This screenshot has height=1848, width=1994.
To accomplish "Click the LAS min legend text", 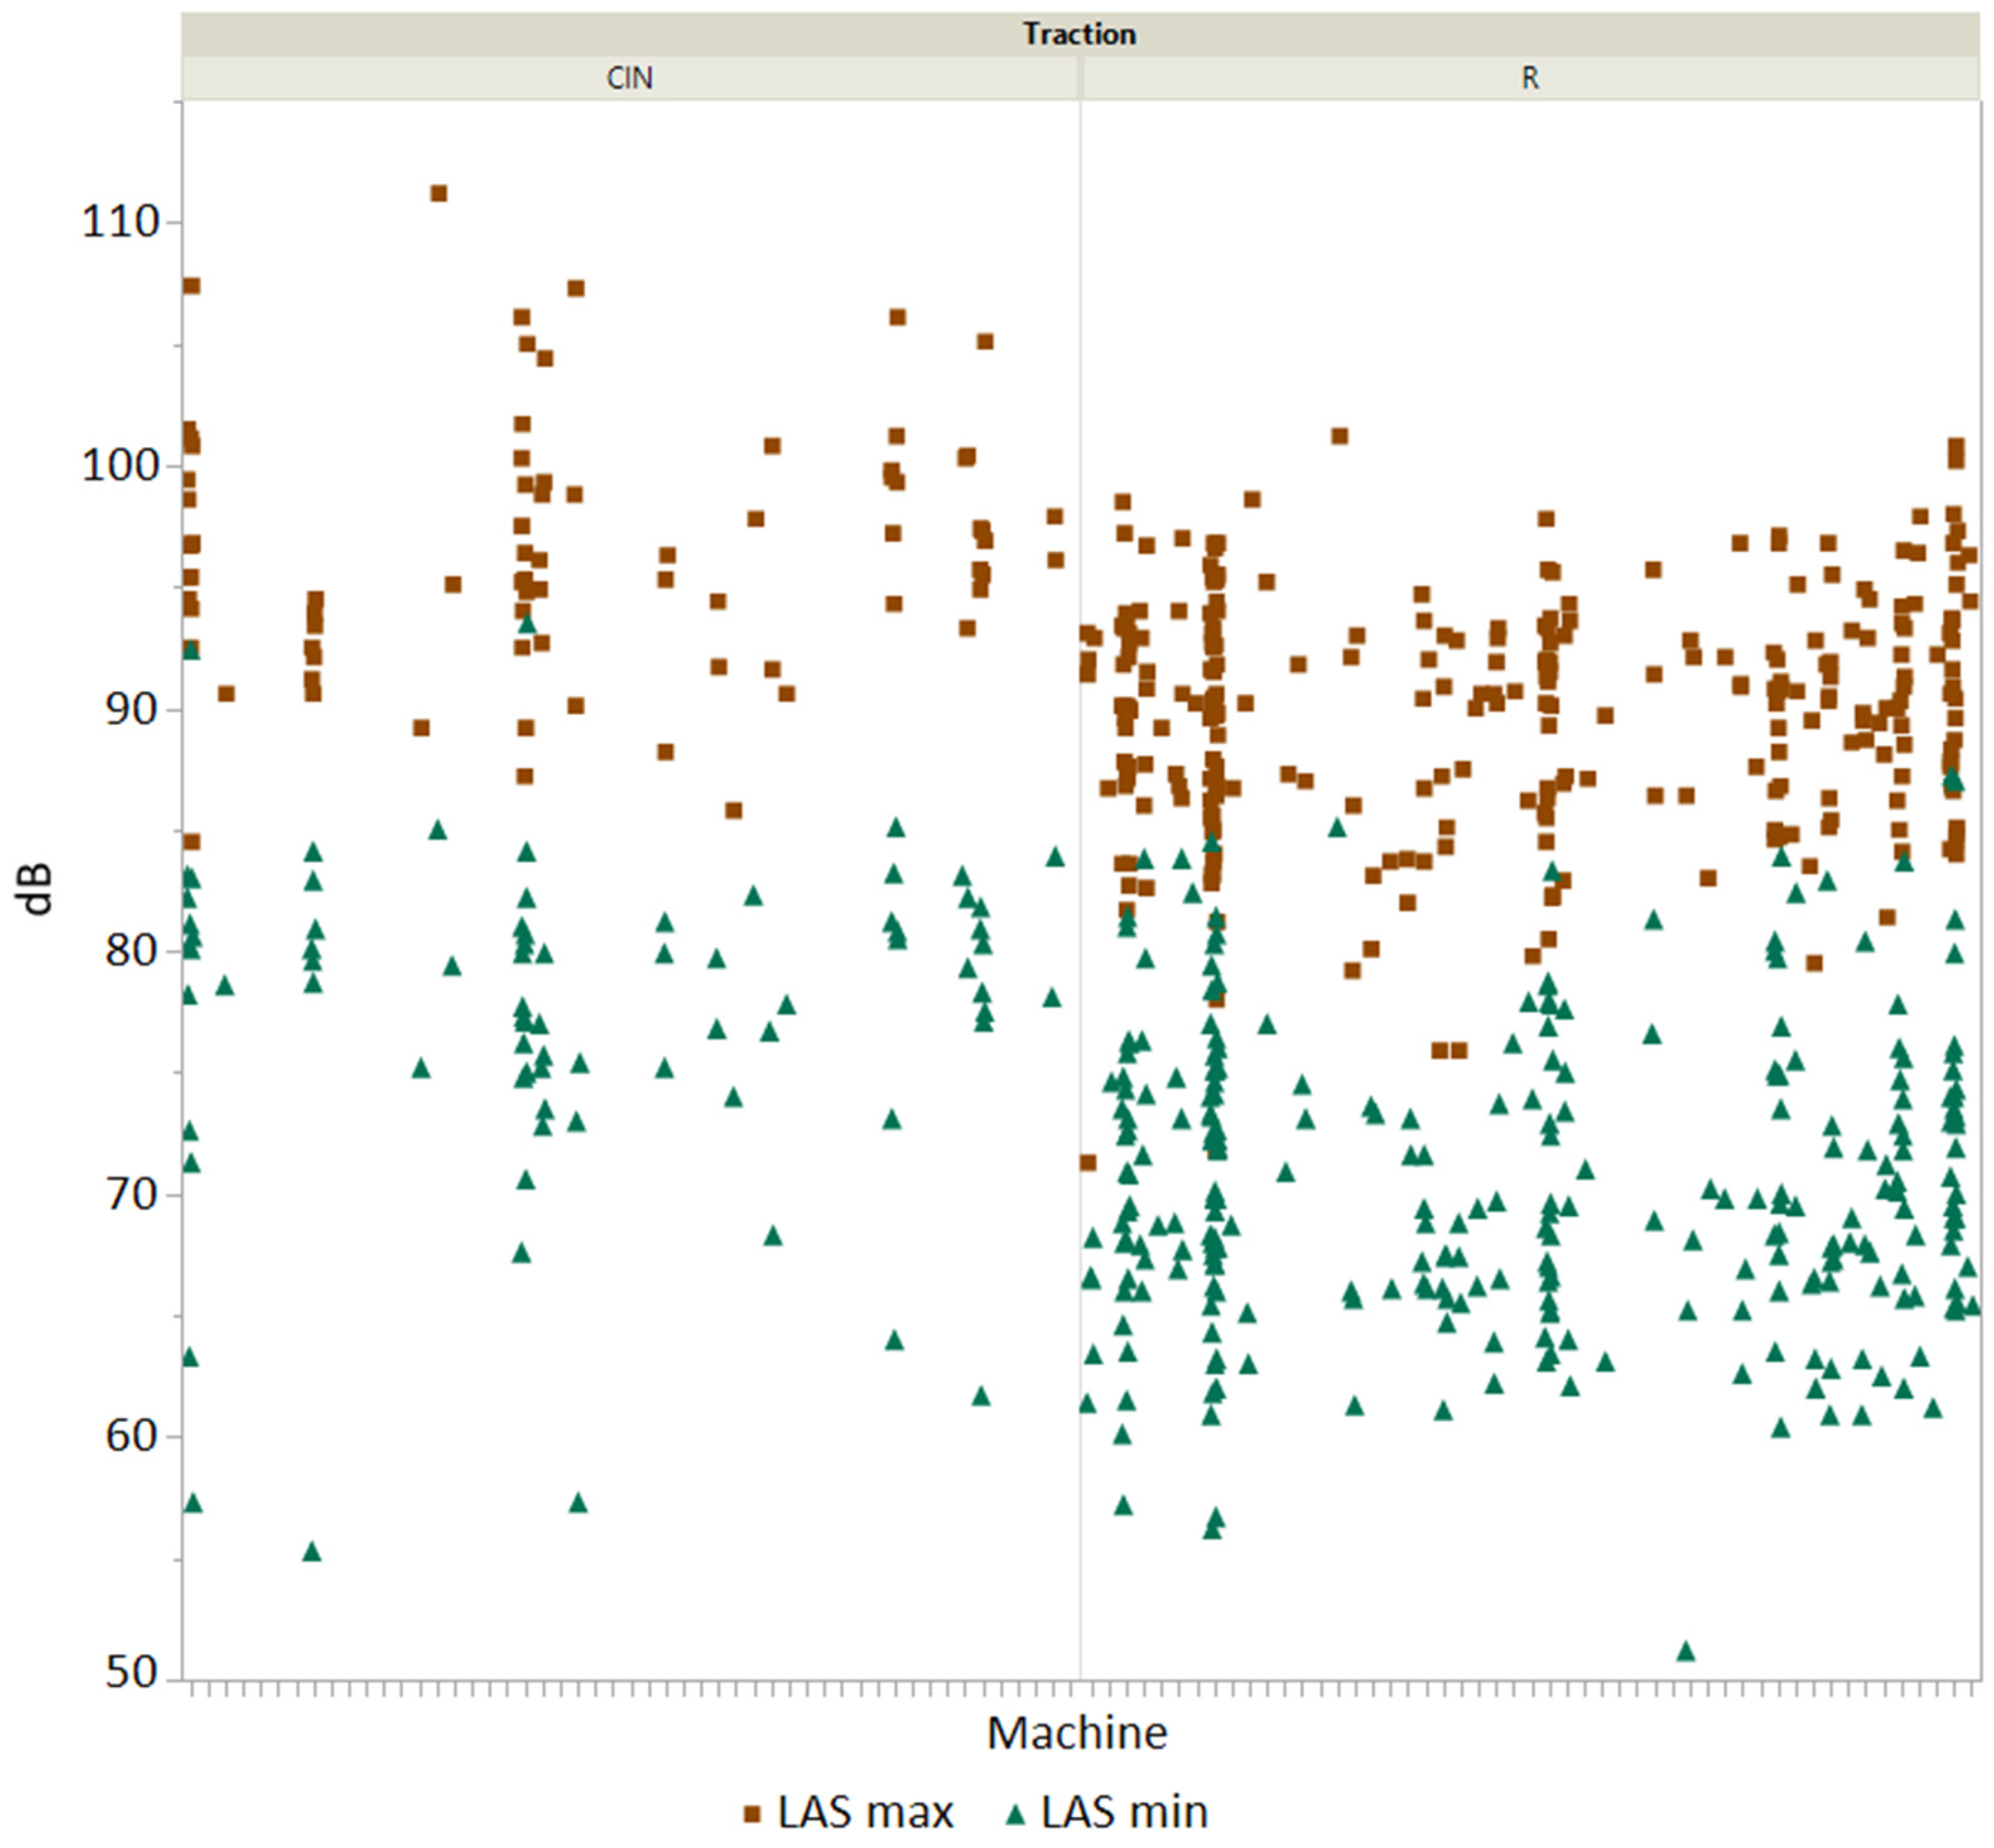I will (x=1124, y=1811).
